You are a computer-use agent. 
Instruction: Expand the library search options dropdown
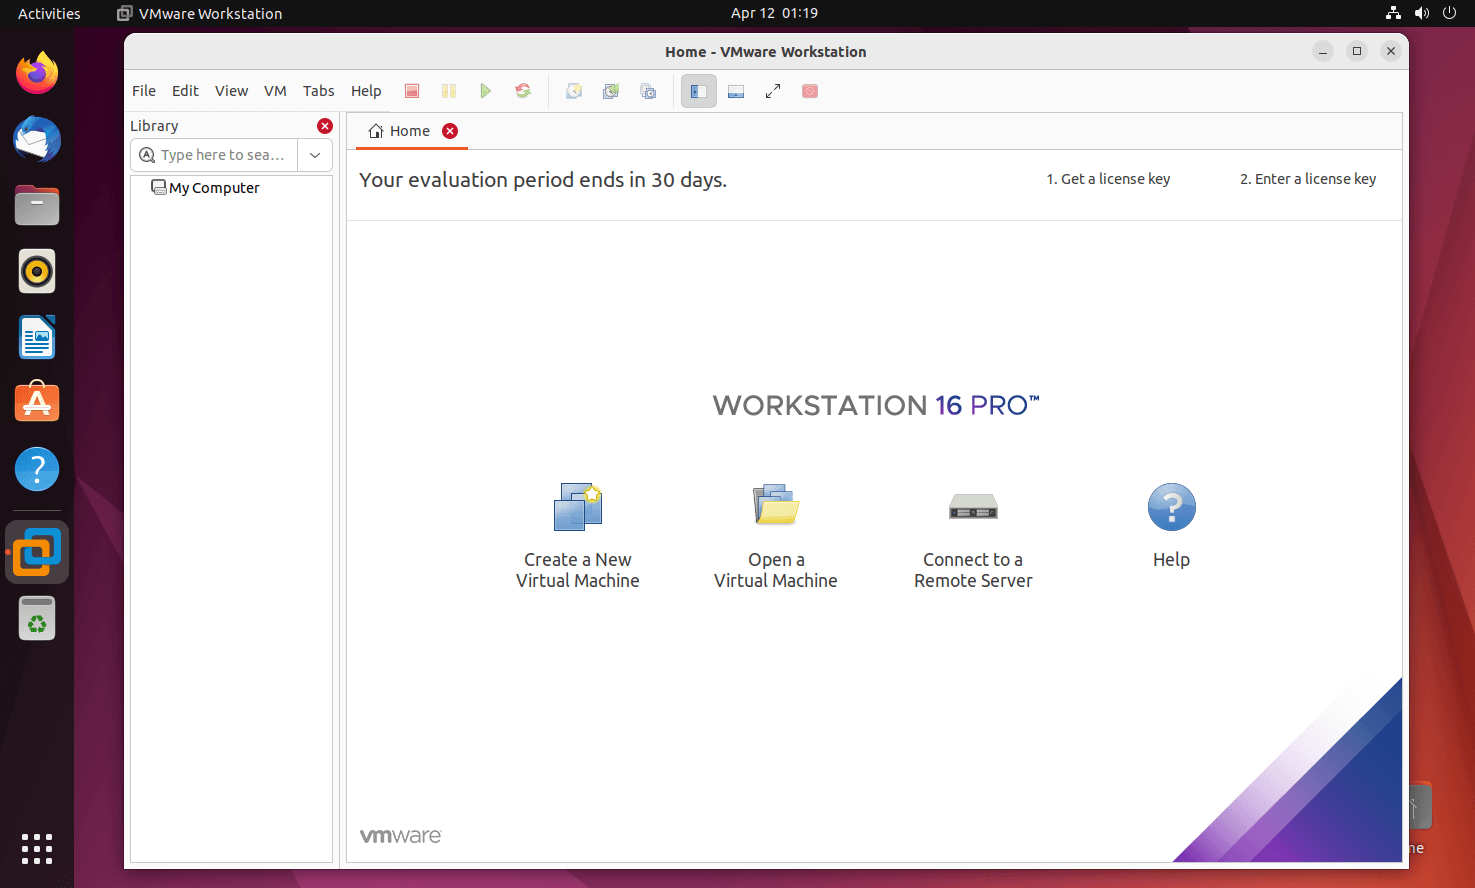coord(315,155)
